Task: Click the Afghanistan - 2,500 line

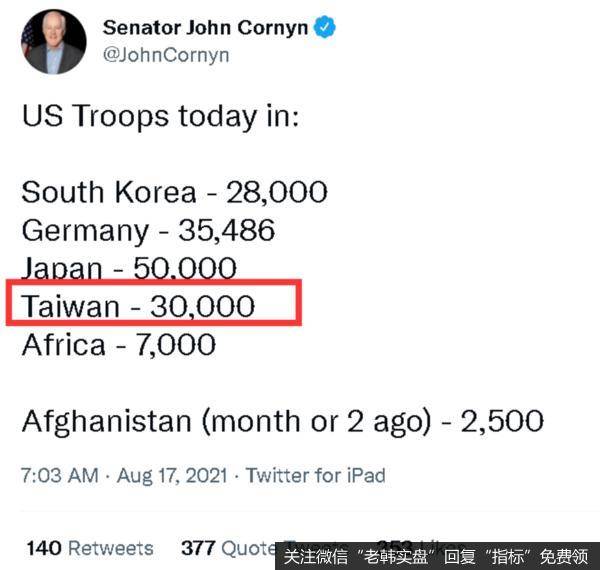Action: click(x=283, y=421)
